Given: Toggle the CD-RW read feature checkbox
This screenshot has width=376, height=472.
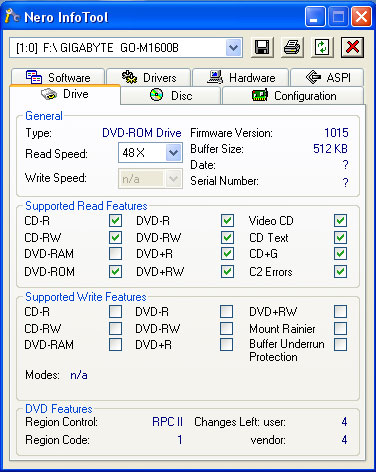Looking at the screenshot, I should [x=115, y=238].
